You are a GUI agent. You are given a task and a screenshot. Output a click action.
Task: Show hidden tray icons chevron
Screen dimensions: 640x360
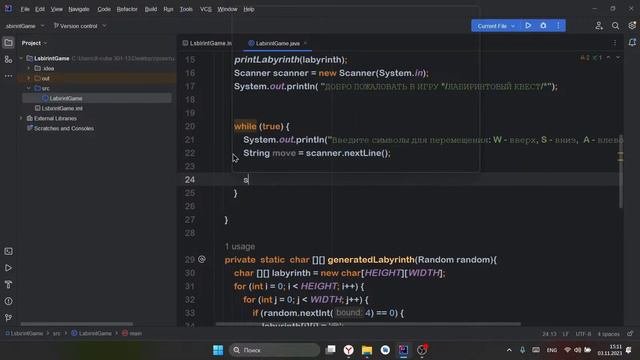(509, 350)
